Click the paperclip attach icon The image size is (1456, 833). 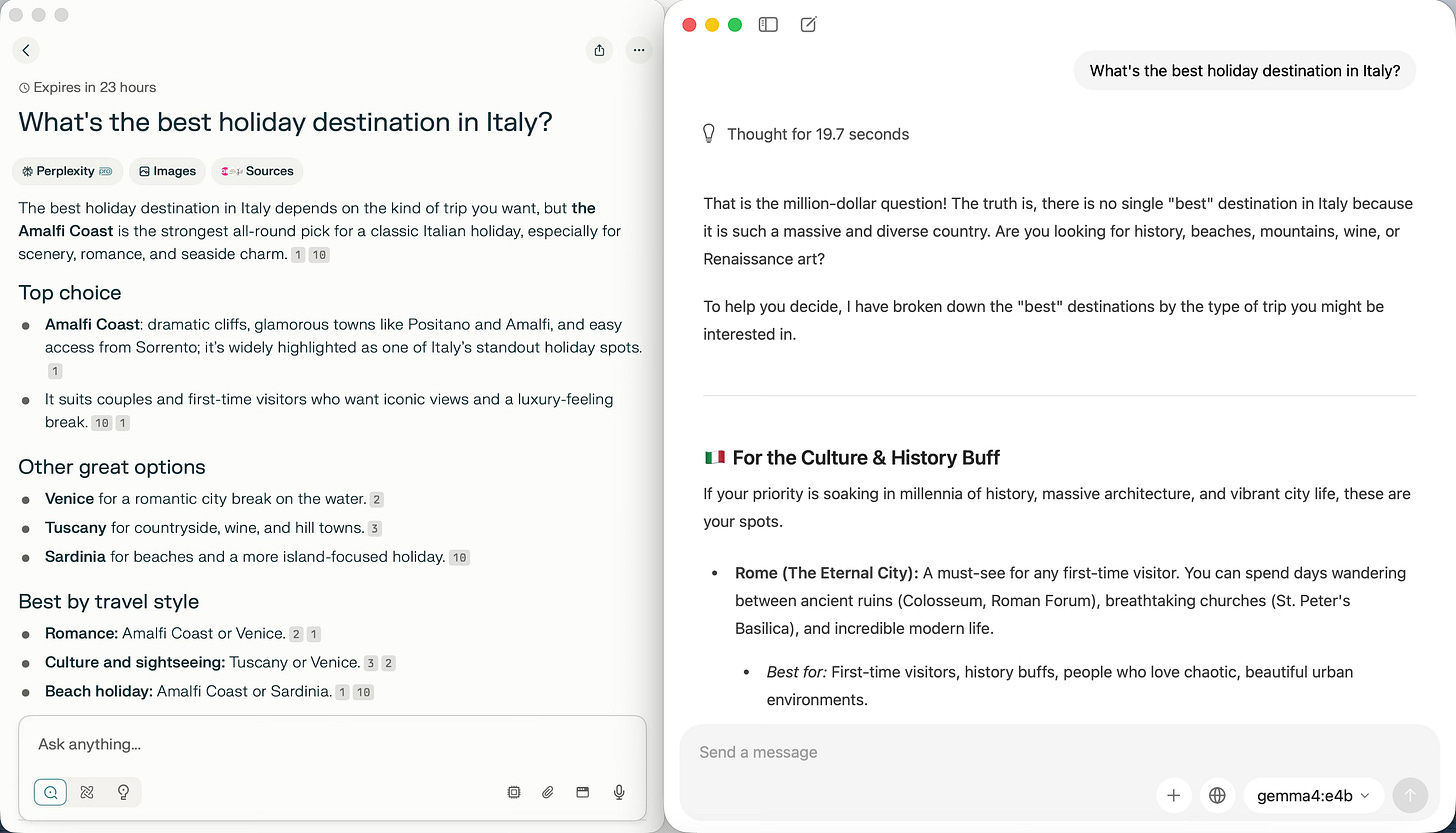[548, 792]
